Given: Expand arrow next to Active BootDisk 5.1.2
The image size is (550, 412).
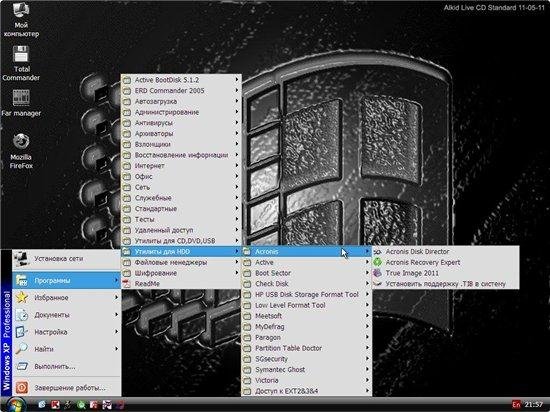Looking at the screenshot, I should [237, 80].
